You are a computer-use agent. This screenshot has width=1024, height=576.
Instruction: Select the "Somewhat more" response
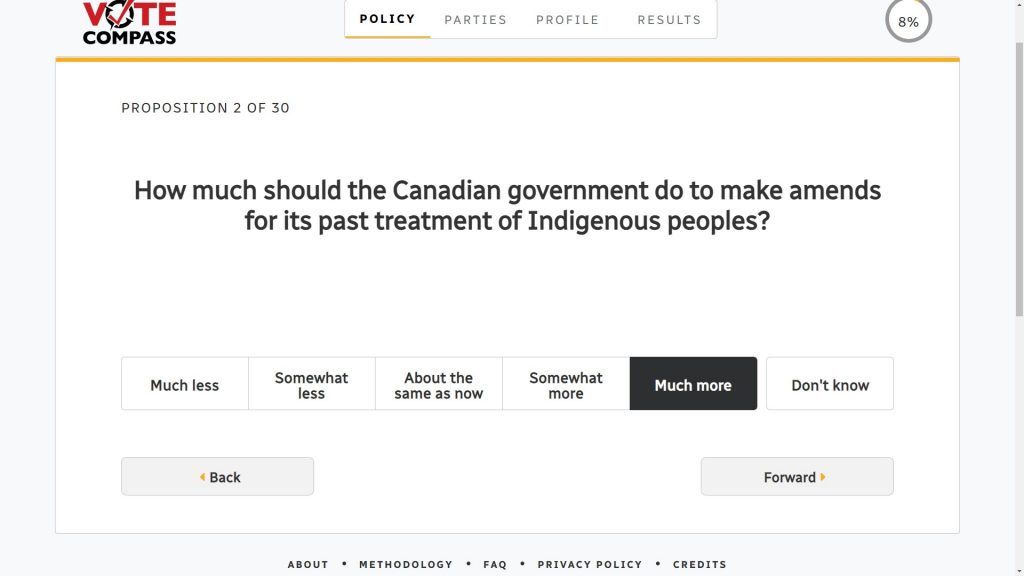pyautogui.click(x=566, y=384)
